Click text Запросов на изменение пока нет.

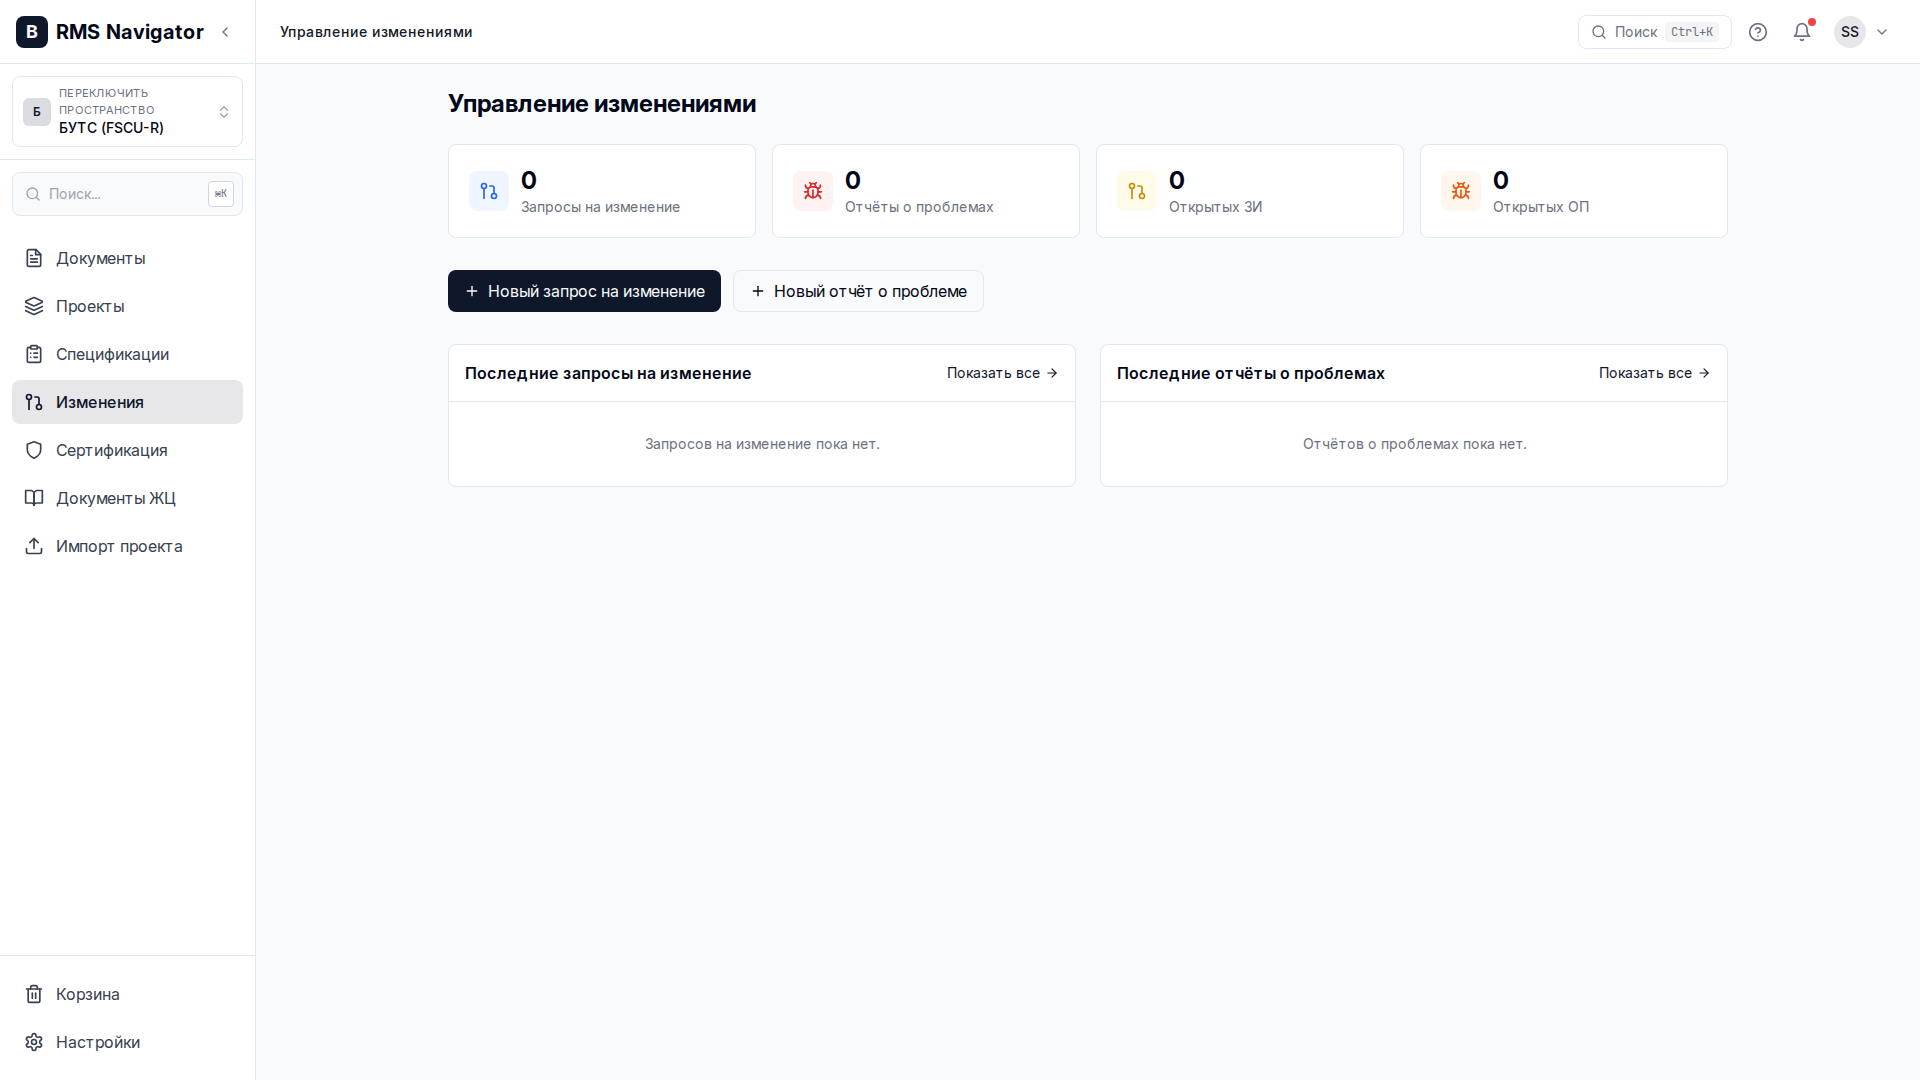[x=762, y=444]
